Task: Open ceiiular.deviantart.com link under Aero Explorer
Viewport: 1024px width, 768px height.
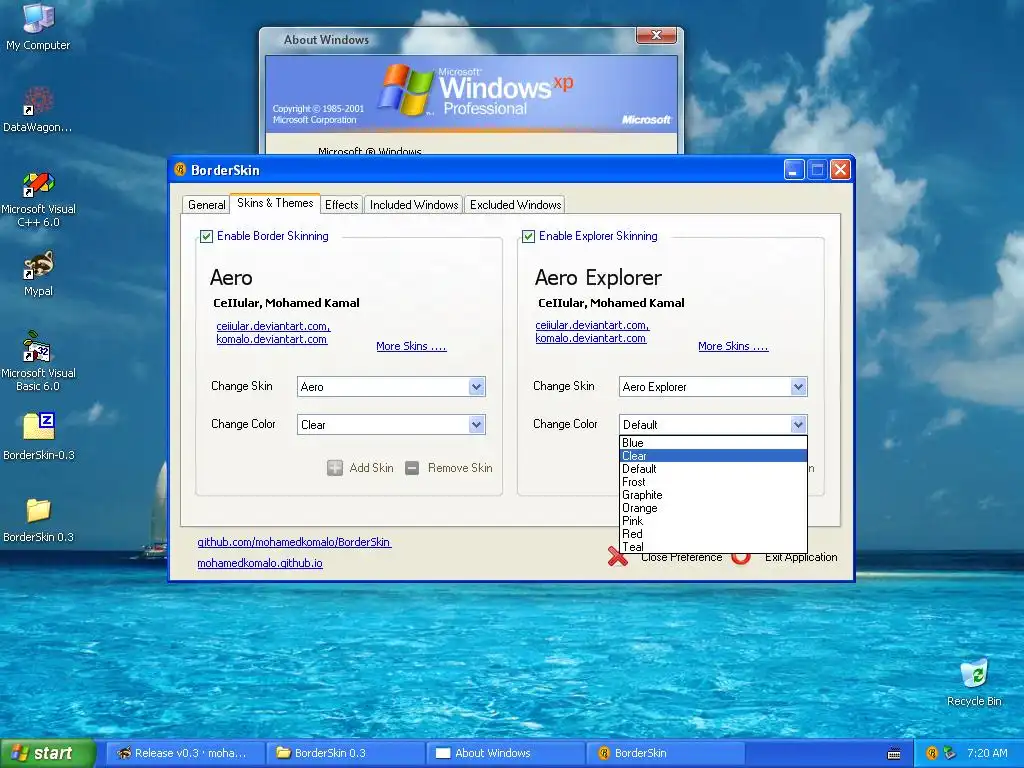Action: [x=592, y=325]
